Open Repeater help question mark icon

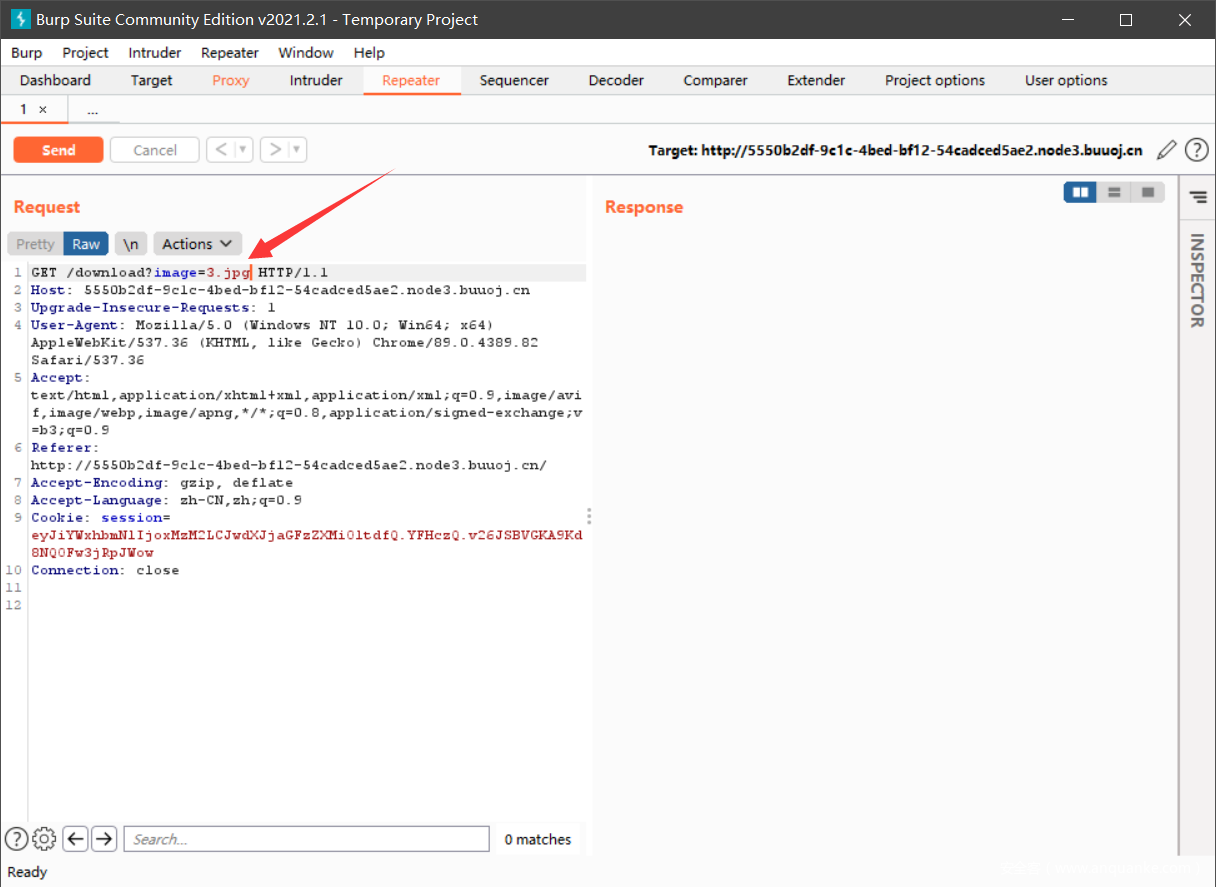(1196, 150)
